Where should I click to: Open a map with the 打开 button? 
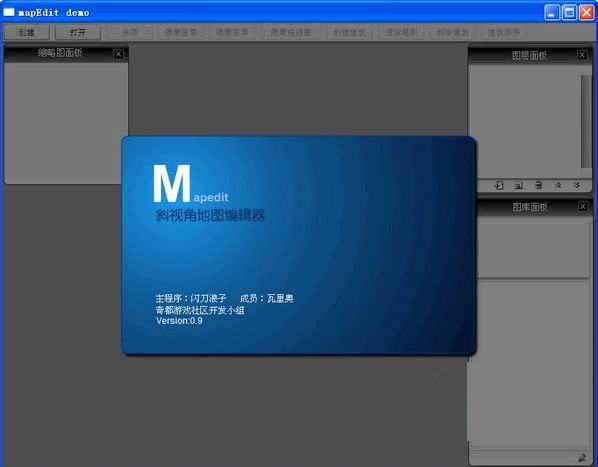[x=78, y=32]
